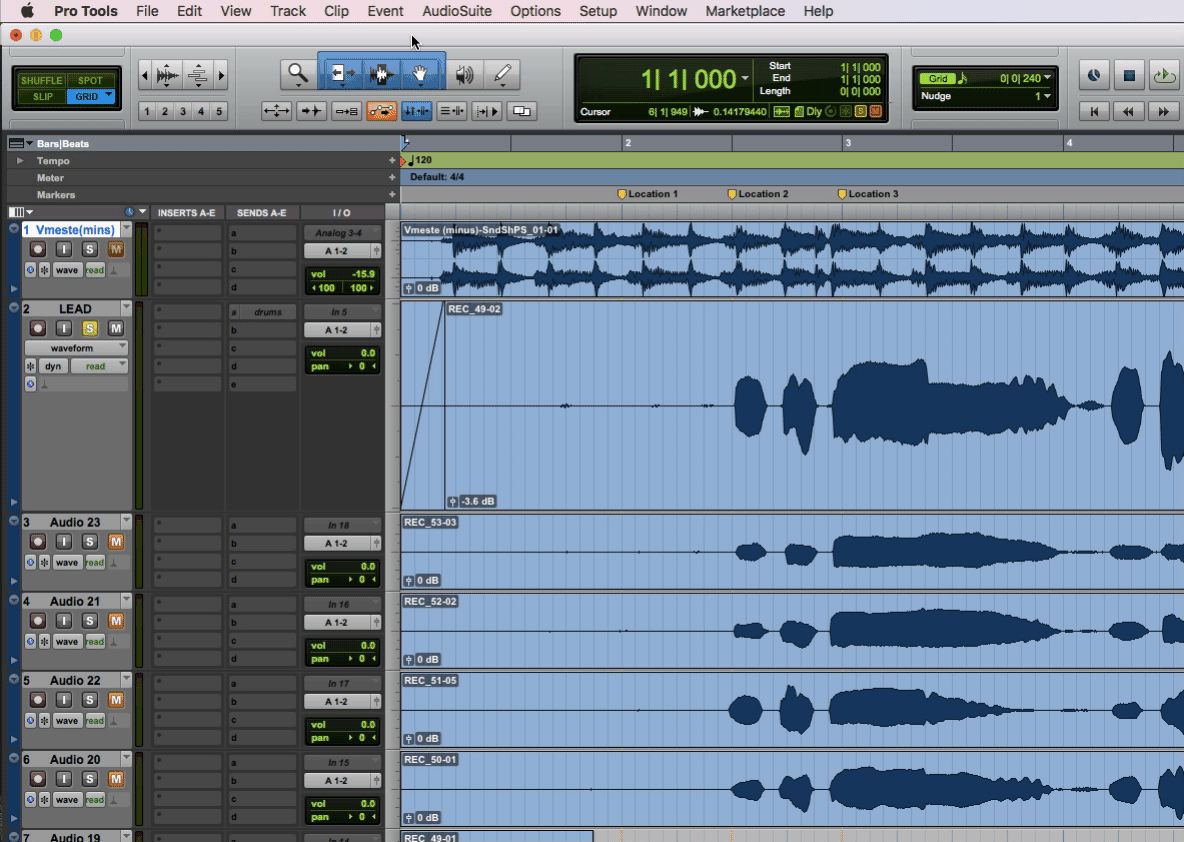1184x842 pixels.
Task: Open LEAD track waveform view selector
Action: click(x=76, y=348)
